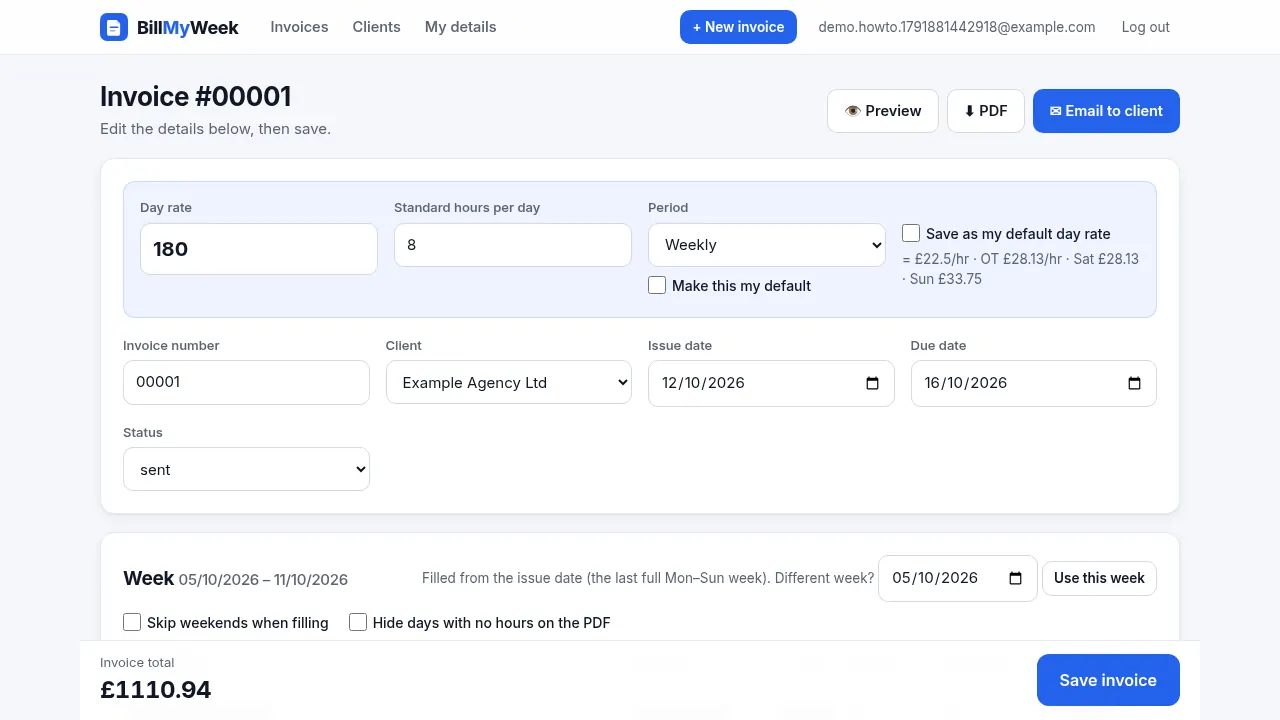Toggle Skip weekends when filling

tap(132, 622)
